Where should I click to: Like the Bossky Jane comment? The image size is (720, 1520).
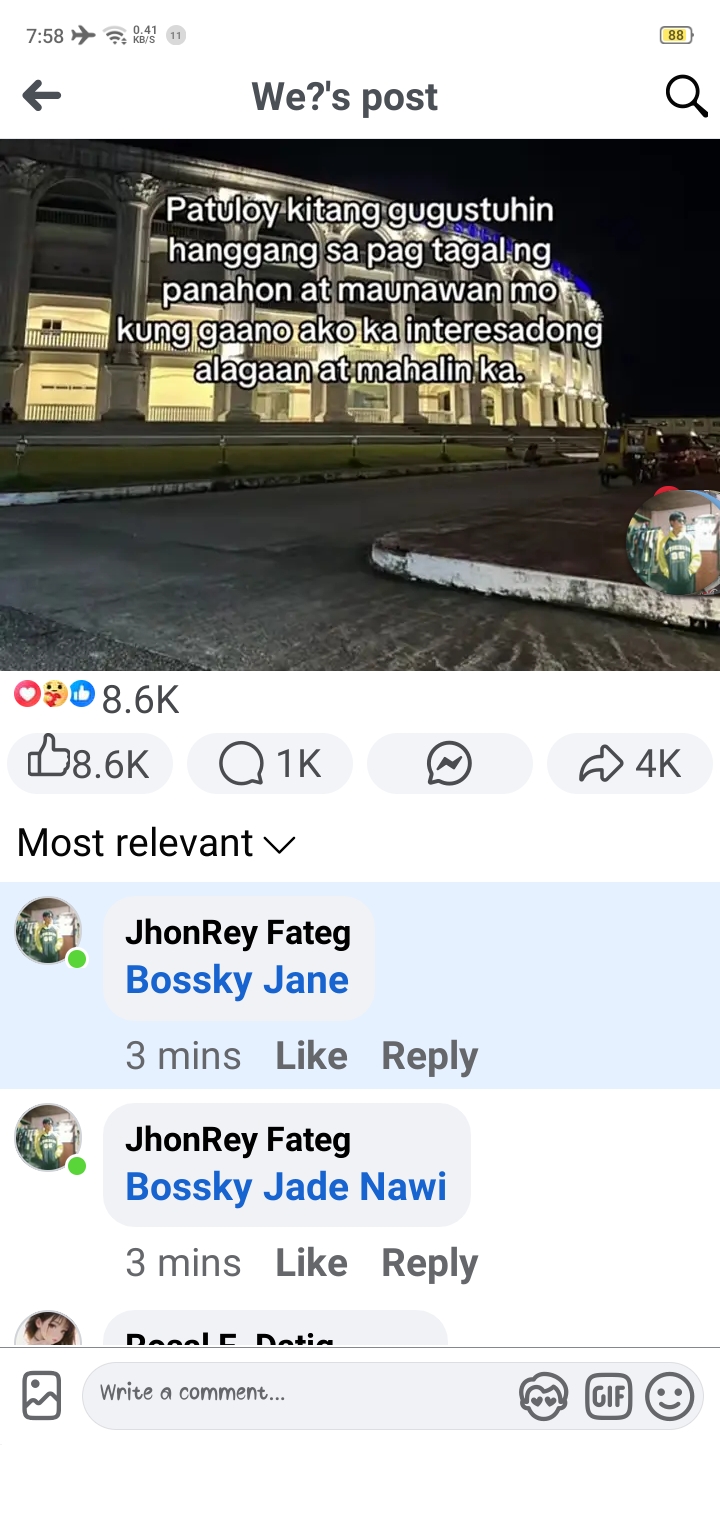311,1056
